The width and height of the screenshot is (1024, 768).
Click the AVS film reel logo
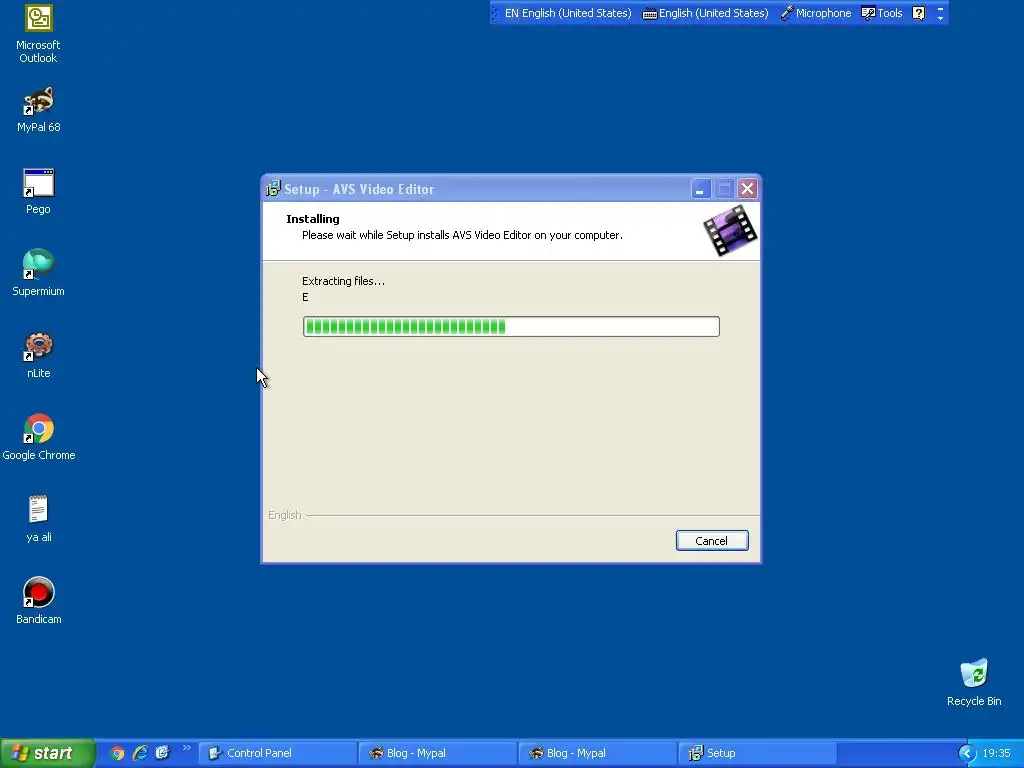[730, 230]
